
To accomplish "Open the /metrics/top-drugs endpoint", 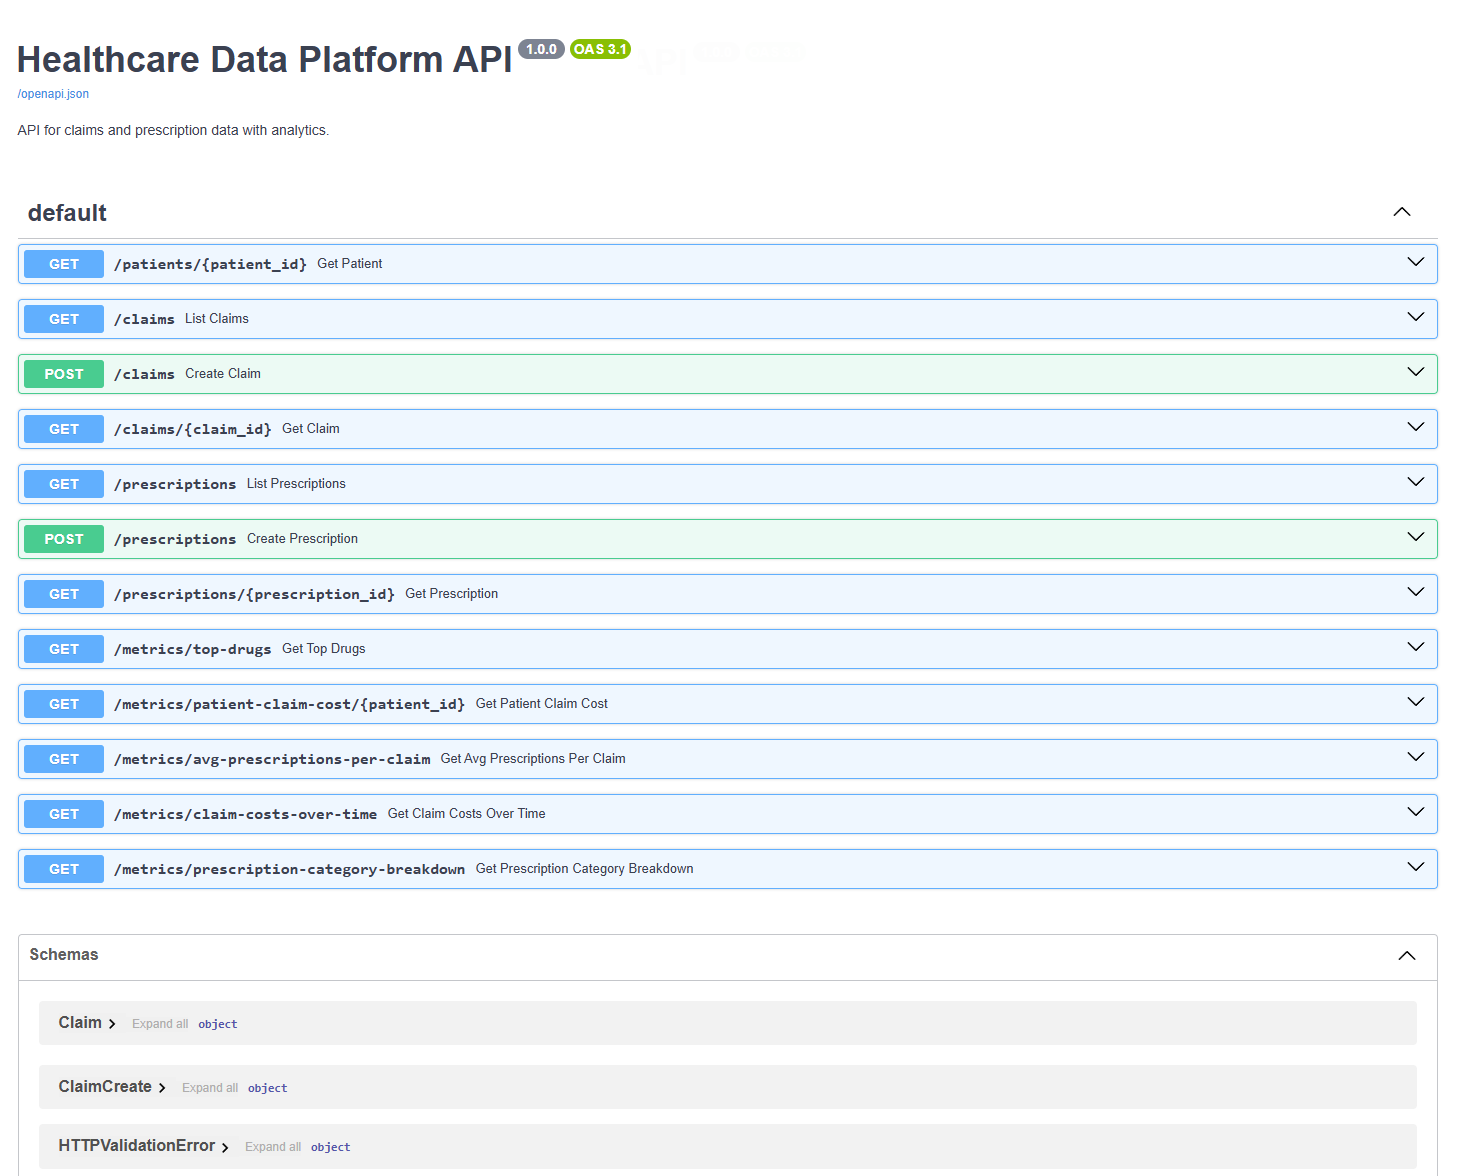I will (192, 649).
